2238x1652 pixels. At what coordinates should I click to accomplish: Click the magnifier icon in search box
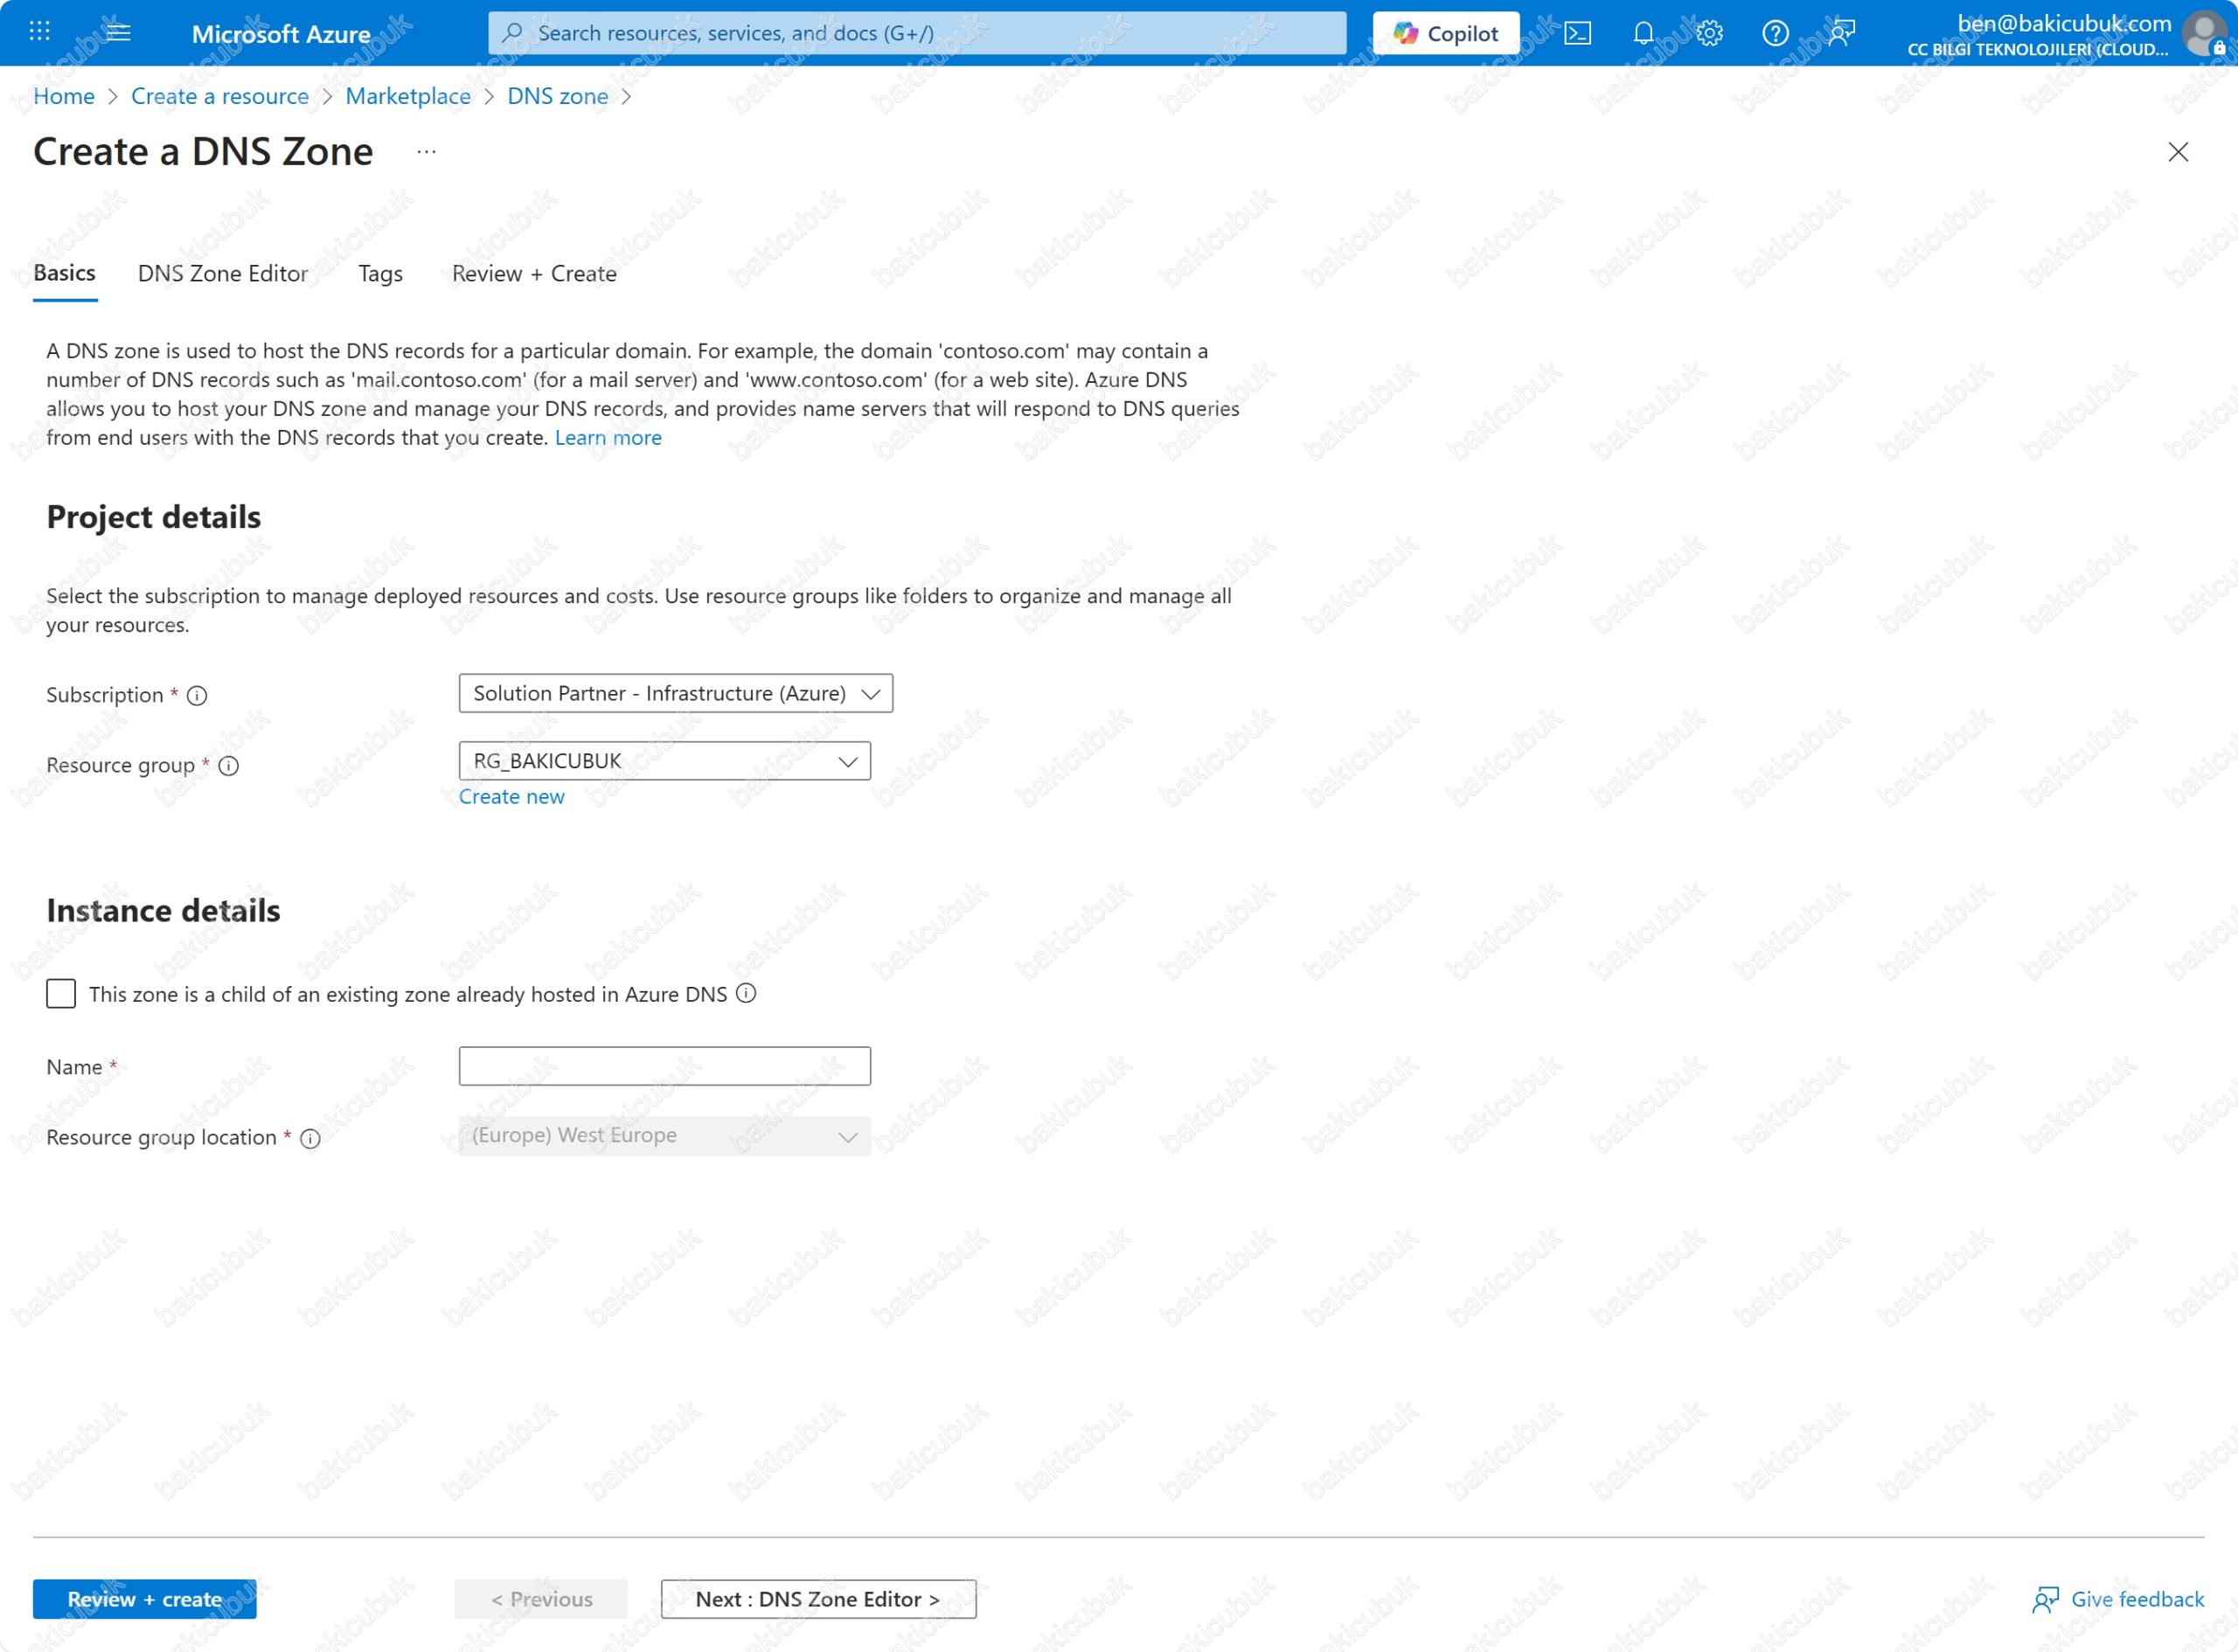tap(512, 32)
